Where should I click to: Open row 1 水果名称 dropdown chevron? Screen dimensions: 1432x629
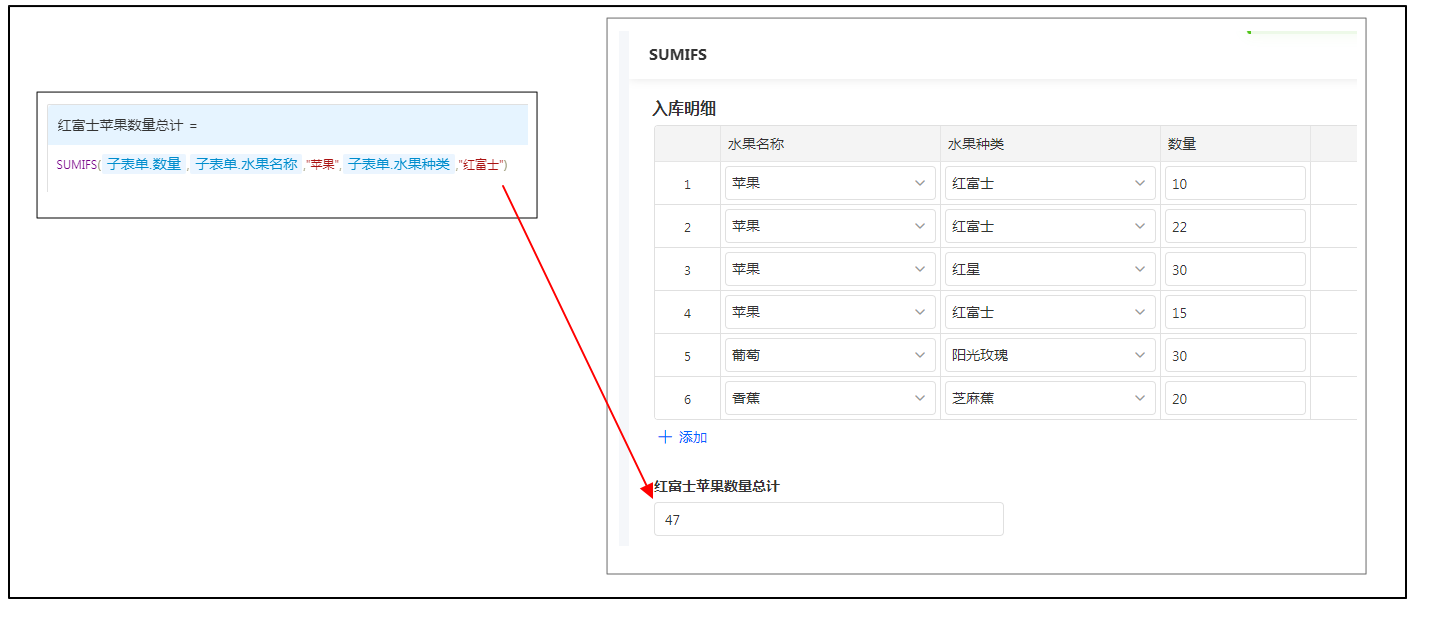pos(920,184)
